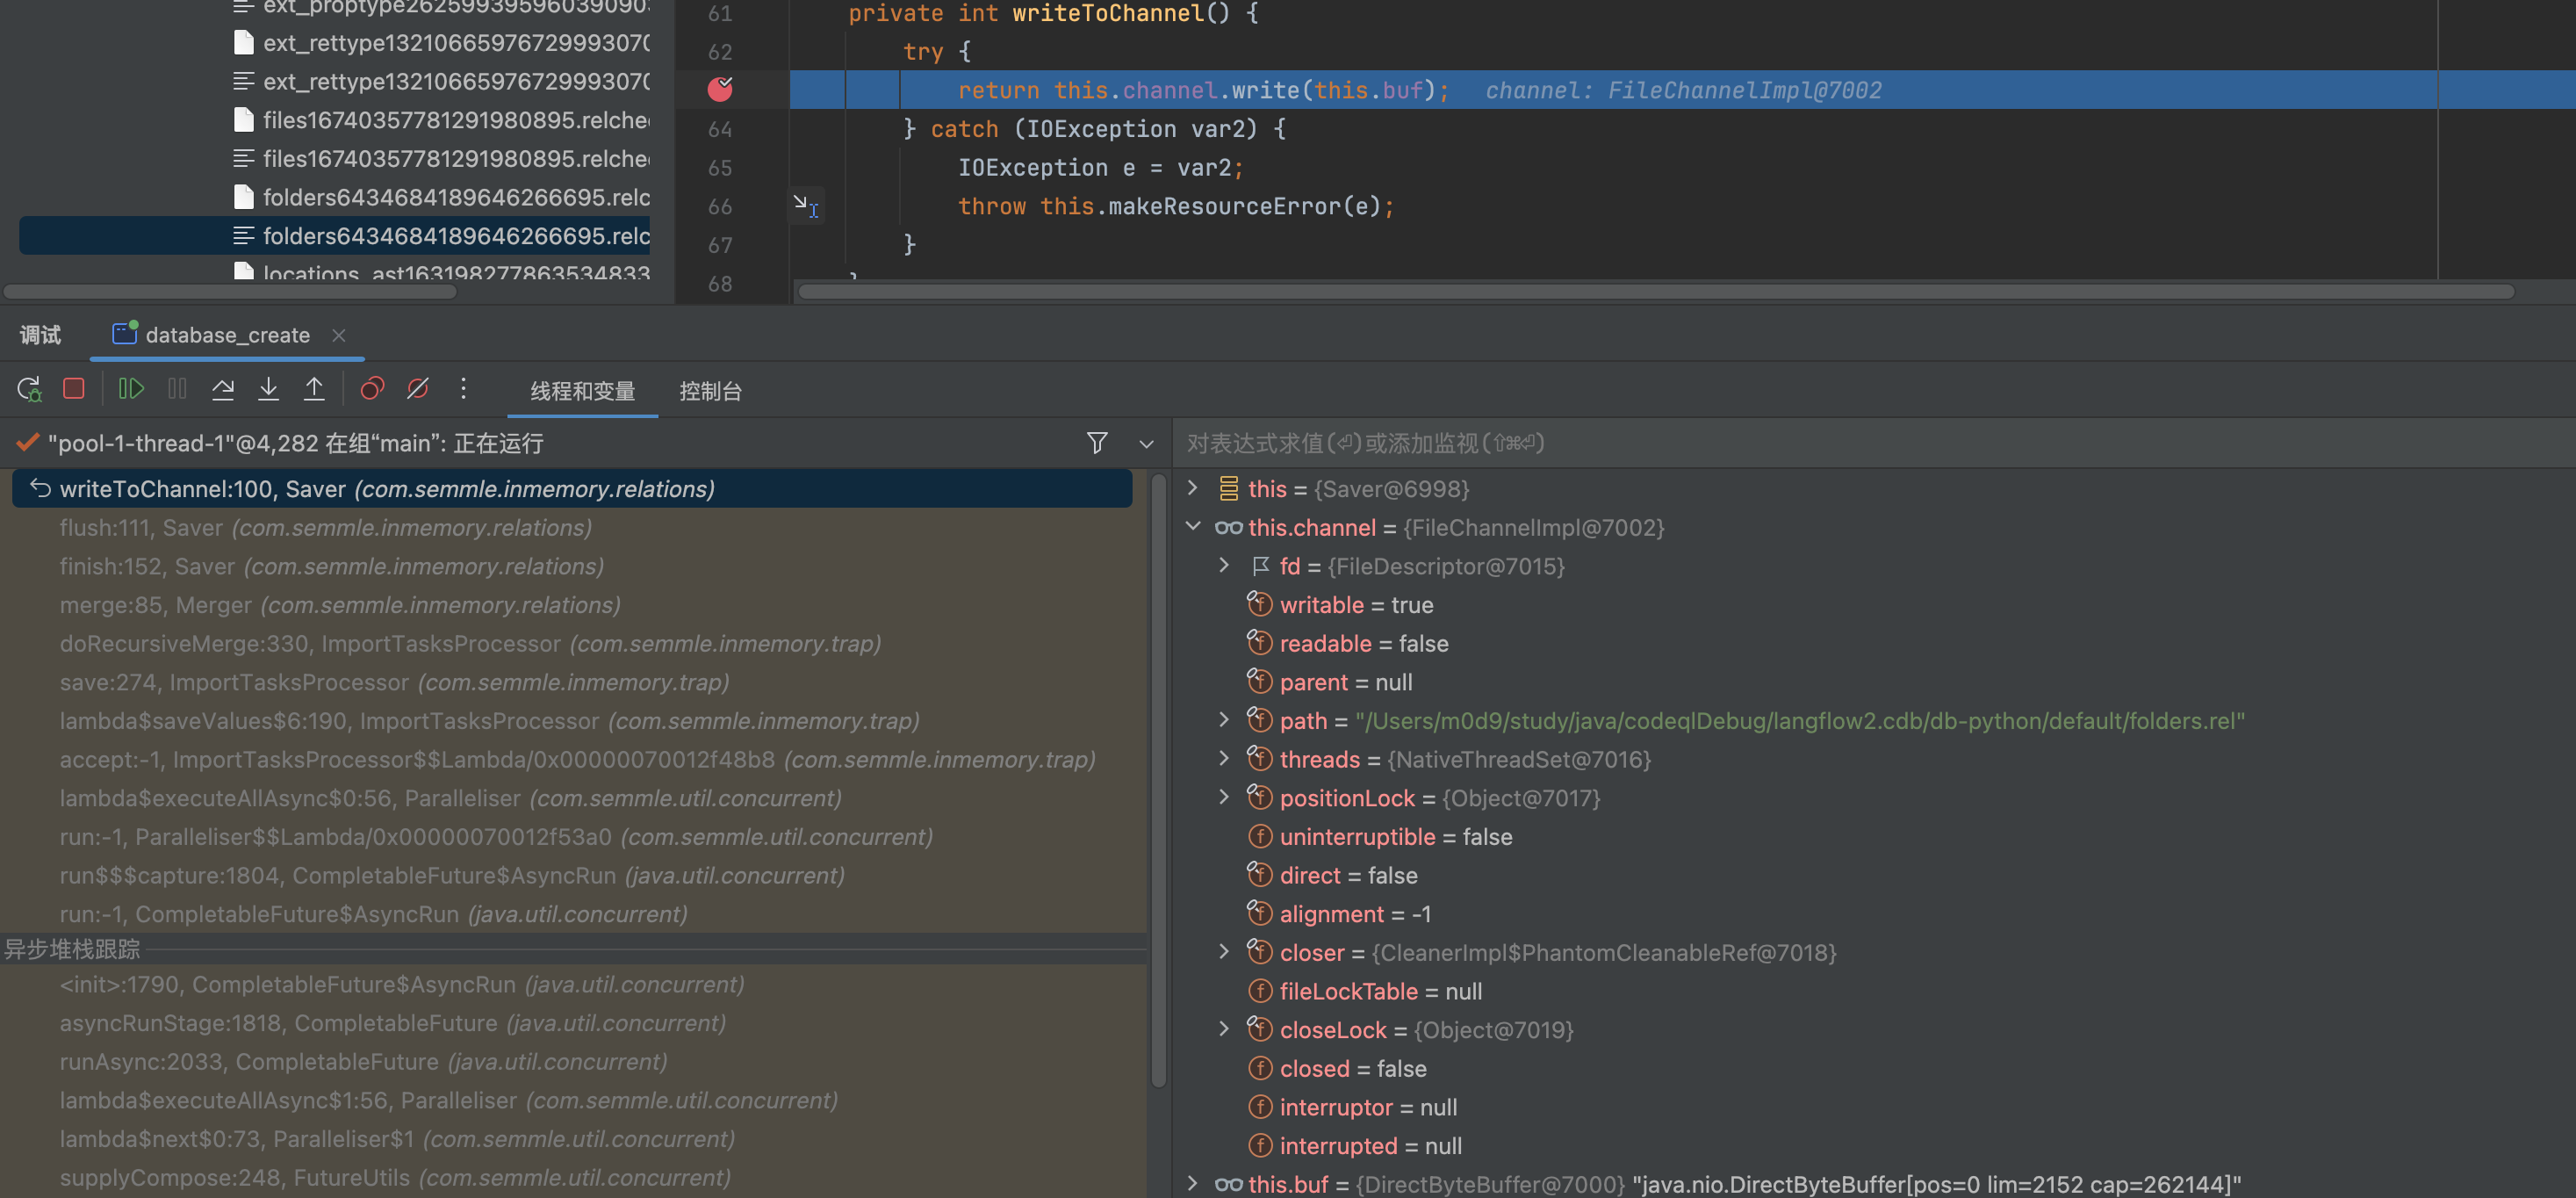Select asyncRunStage:1818 async frame
2576x1198 pixels.
point(572,1023)
